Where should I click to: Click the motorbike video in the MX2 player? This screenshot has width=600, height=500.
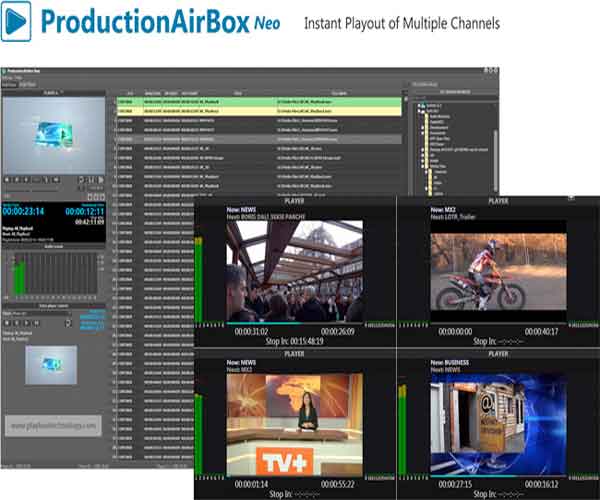tap(499, 271)
